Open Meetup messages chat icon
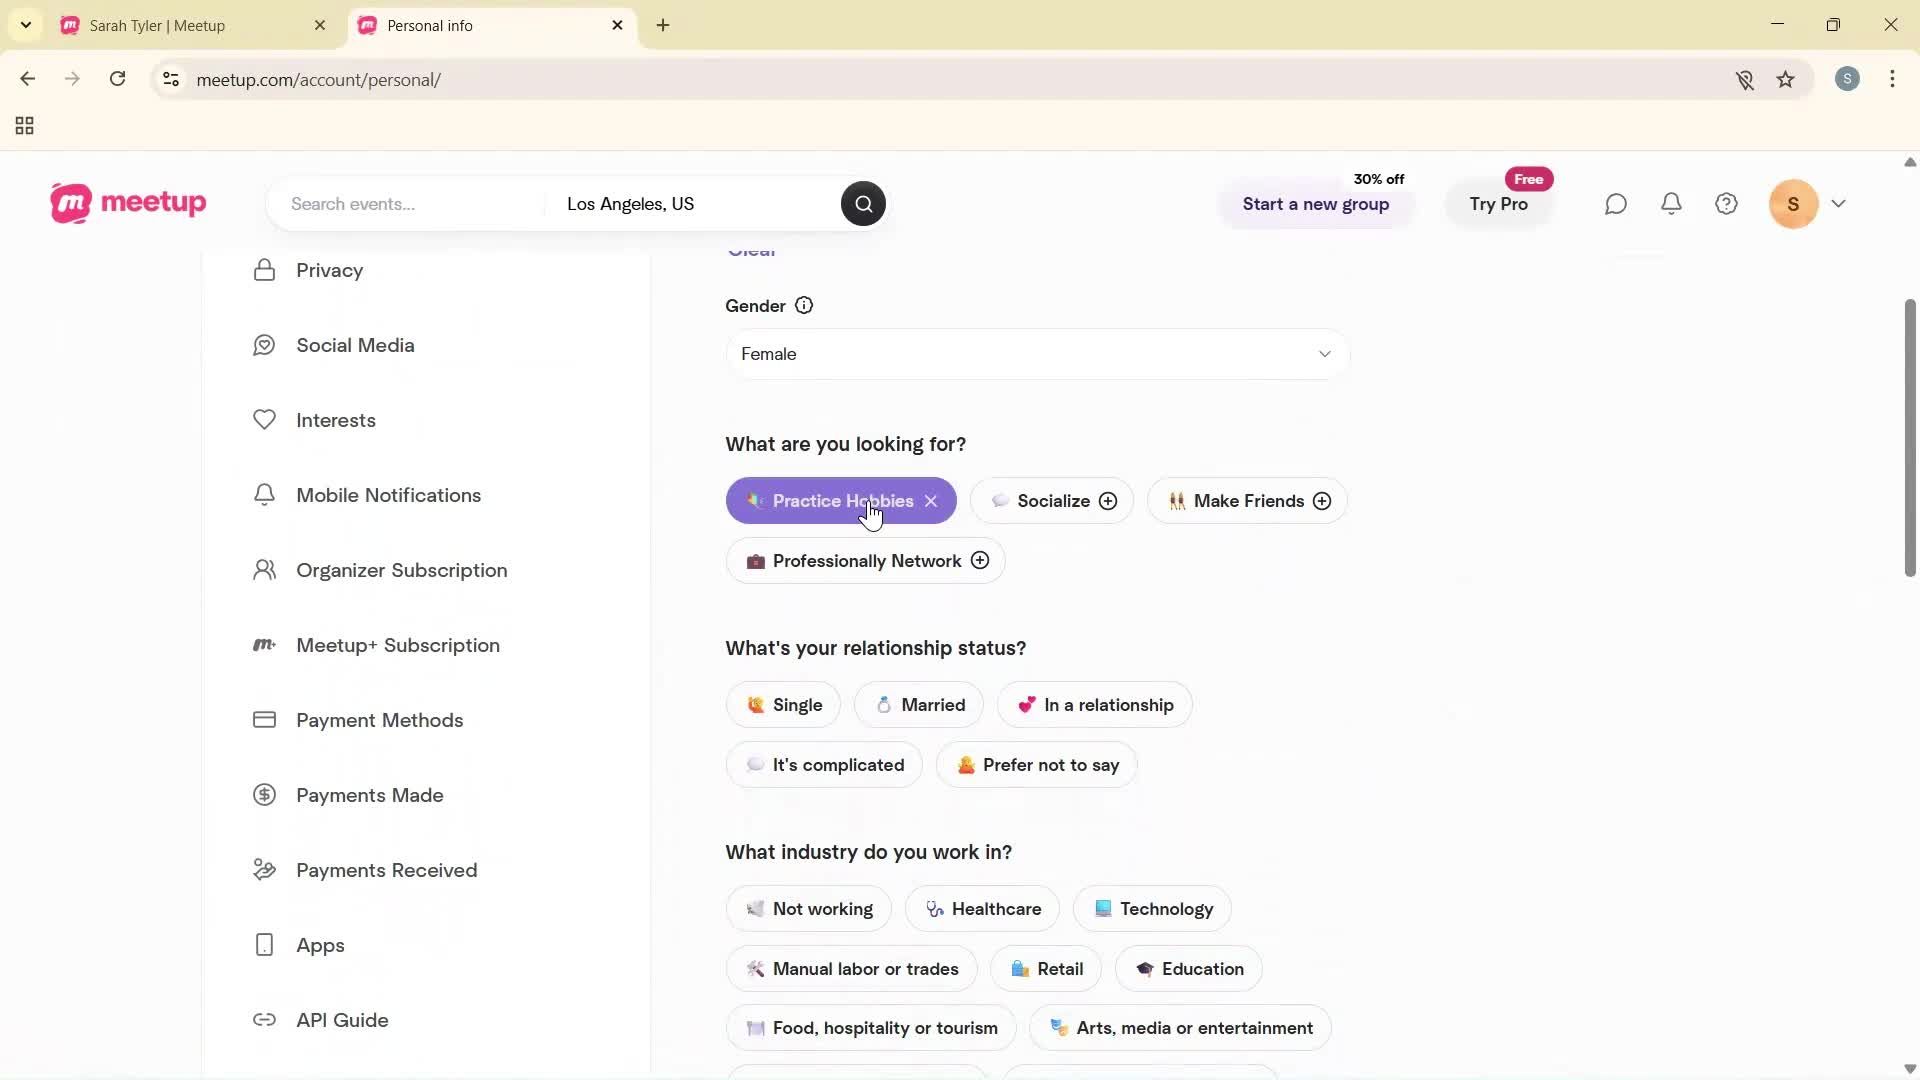 tap(1615, 203)
